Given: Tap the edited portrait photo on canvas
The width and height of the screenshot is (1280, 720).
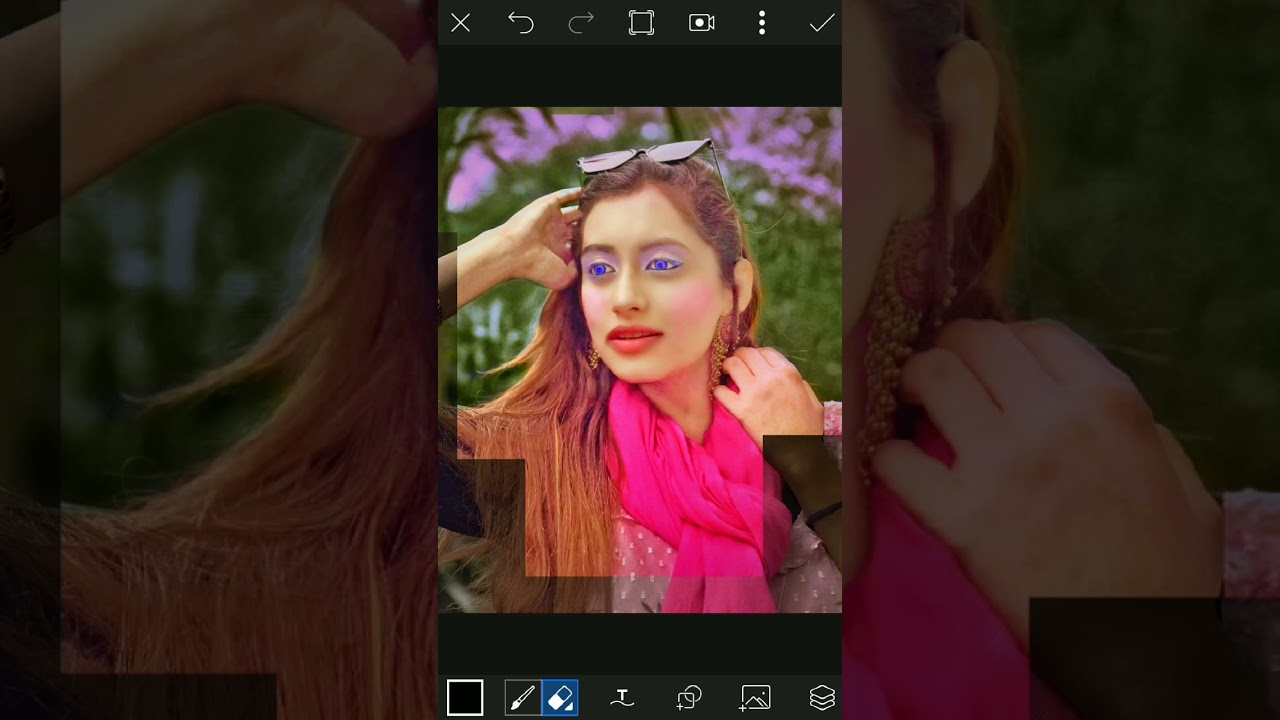Looking at the screenshot, I should (x=640, y=360).
